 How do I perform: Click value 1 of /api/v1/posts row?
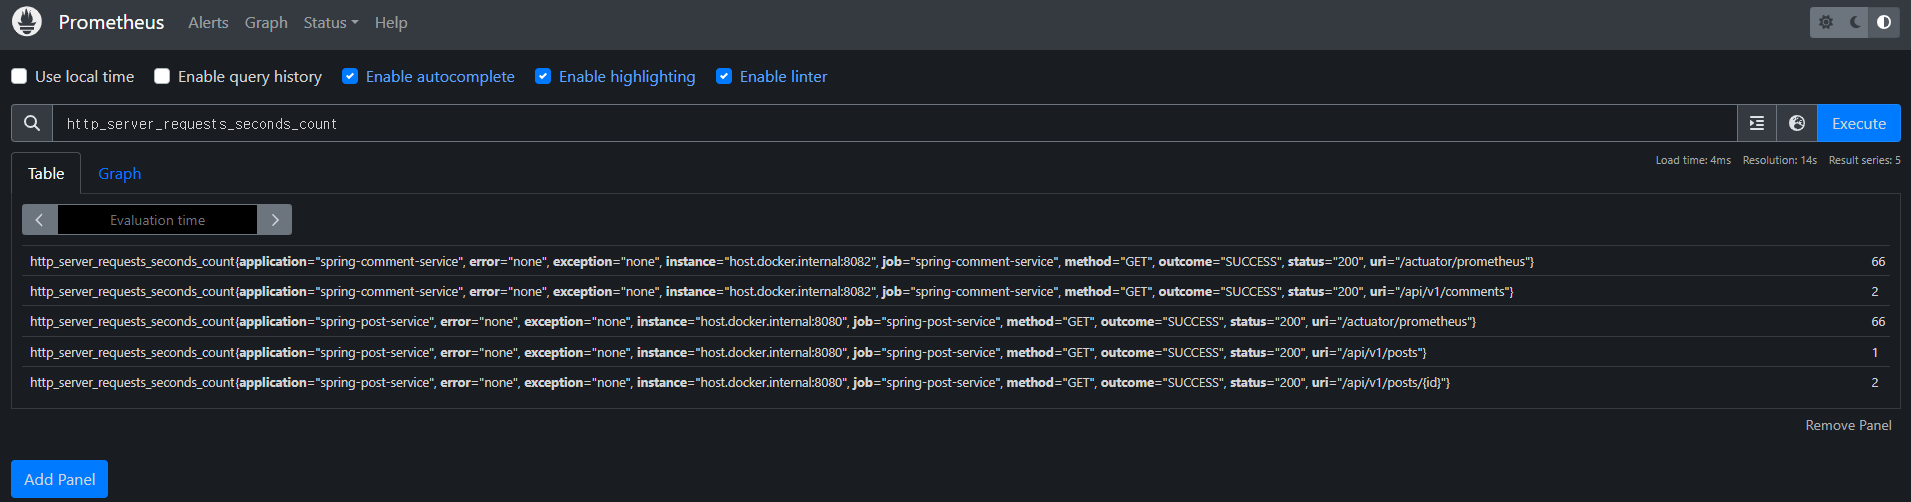point(1875,352)
